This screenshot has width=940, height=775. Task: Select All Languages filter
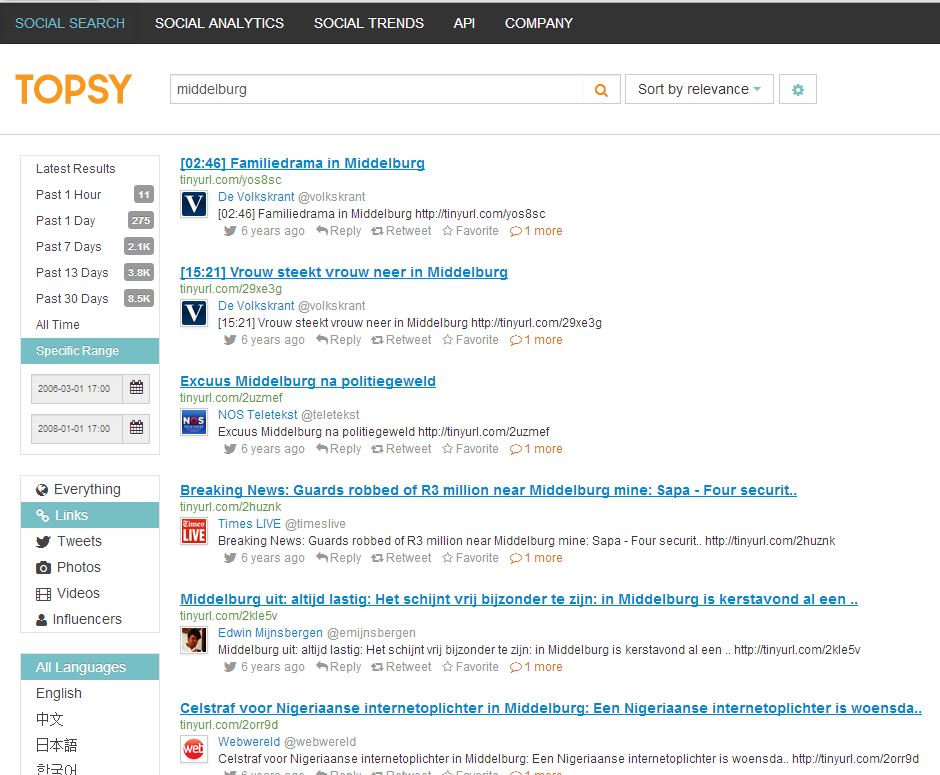[x=90, y=667]
